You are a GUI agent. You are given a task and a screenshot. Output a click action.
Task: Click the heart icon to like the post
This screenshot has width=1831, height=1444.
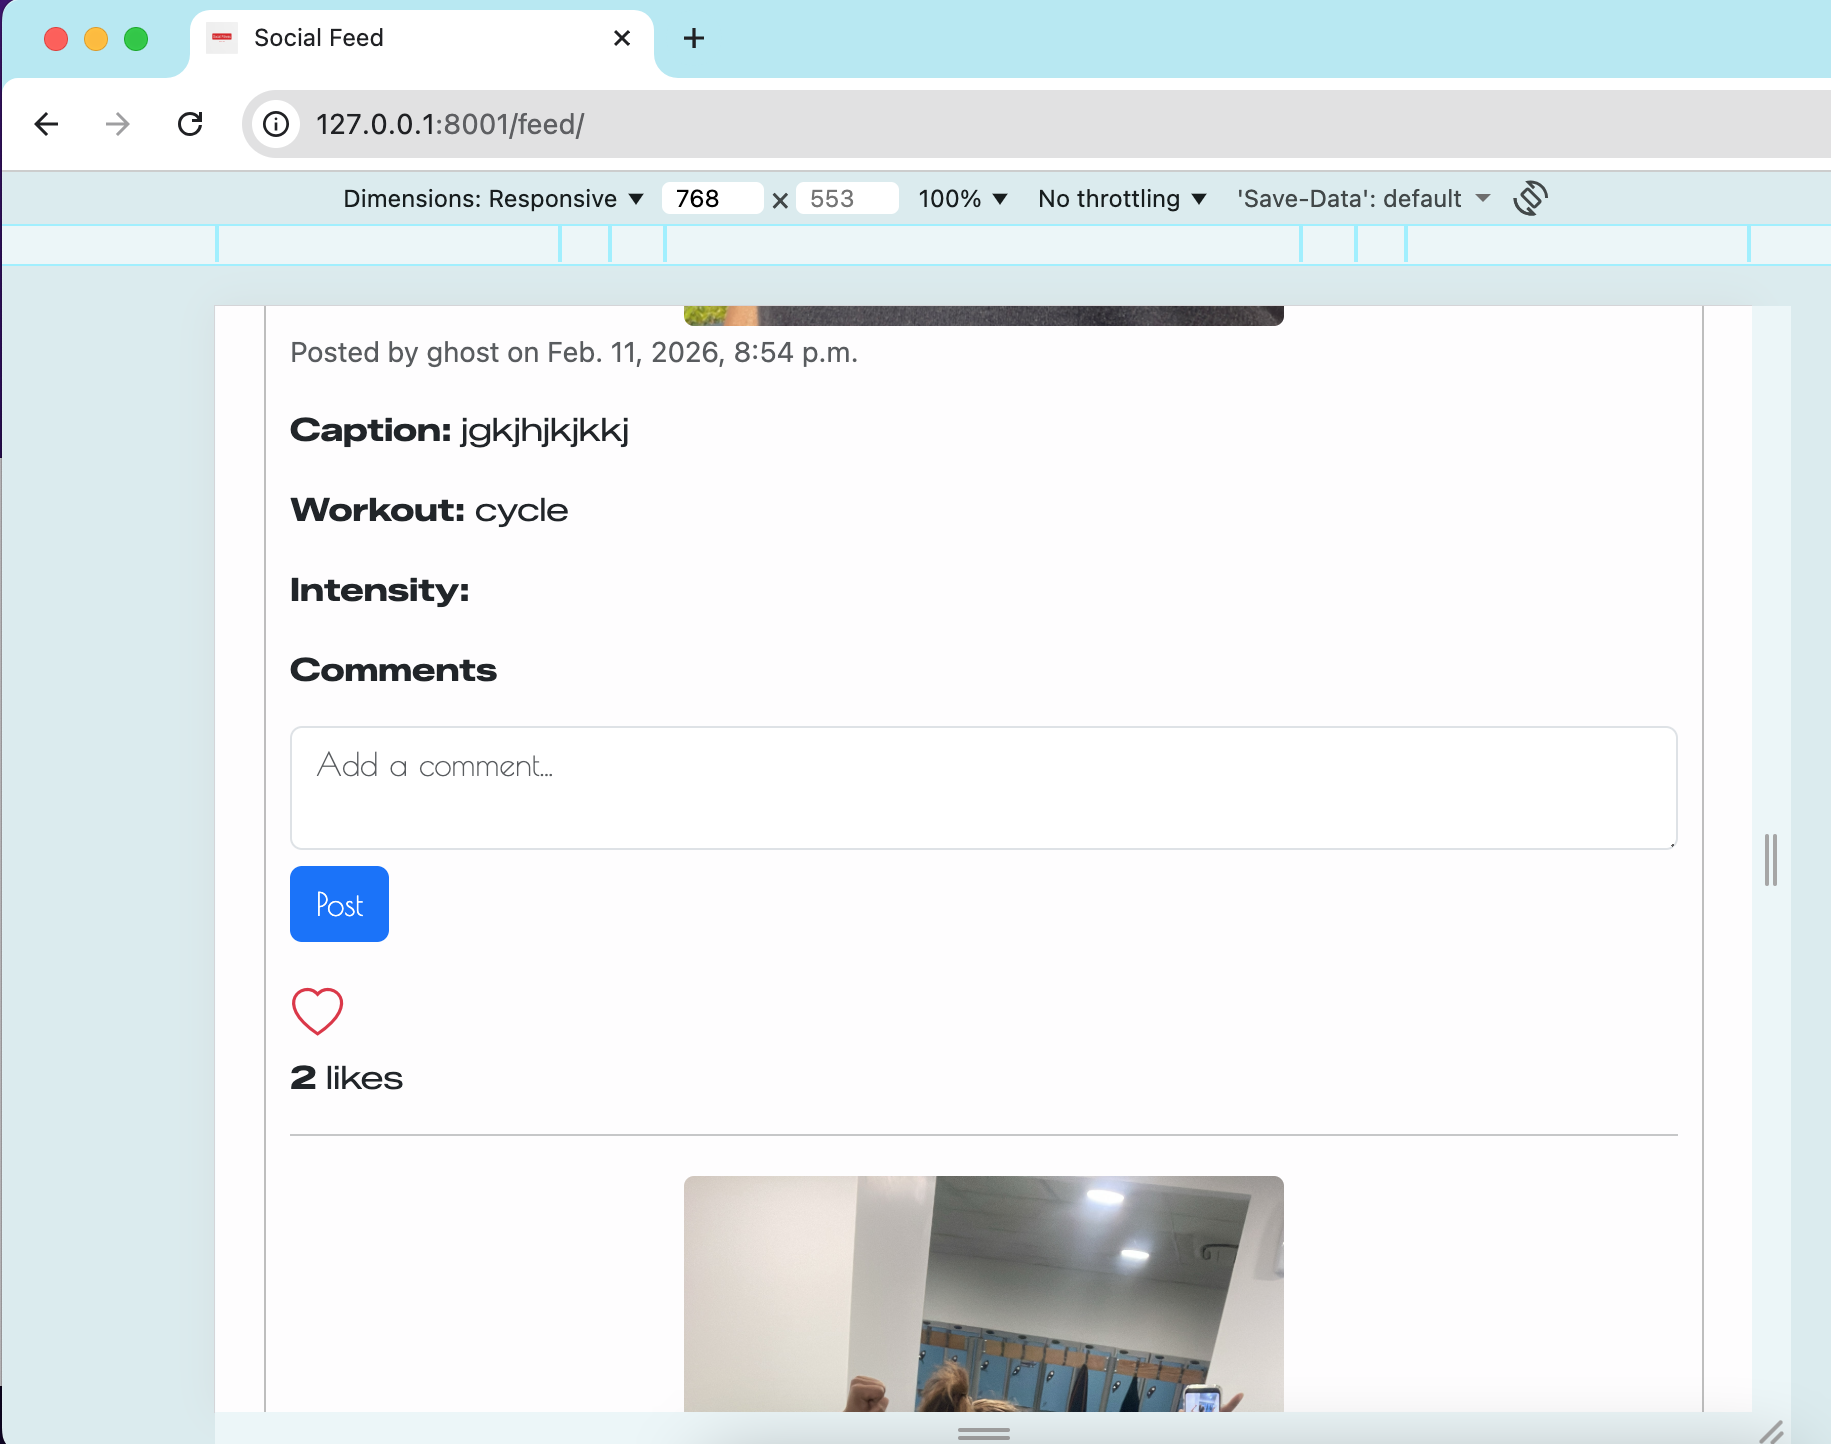point(316,1011)
